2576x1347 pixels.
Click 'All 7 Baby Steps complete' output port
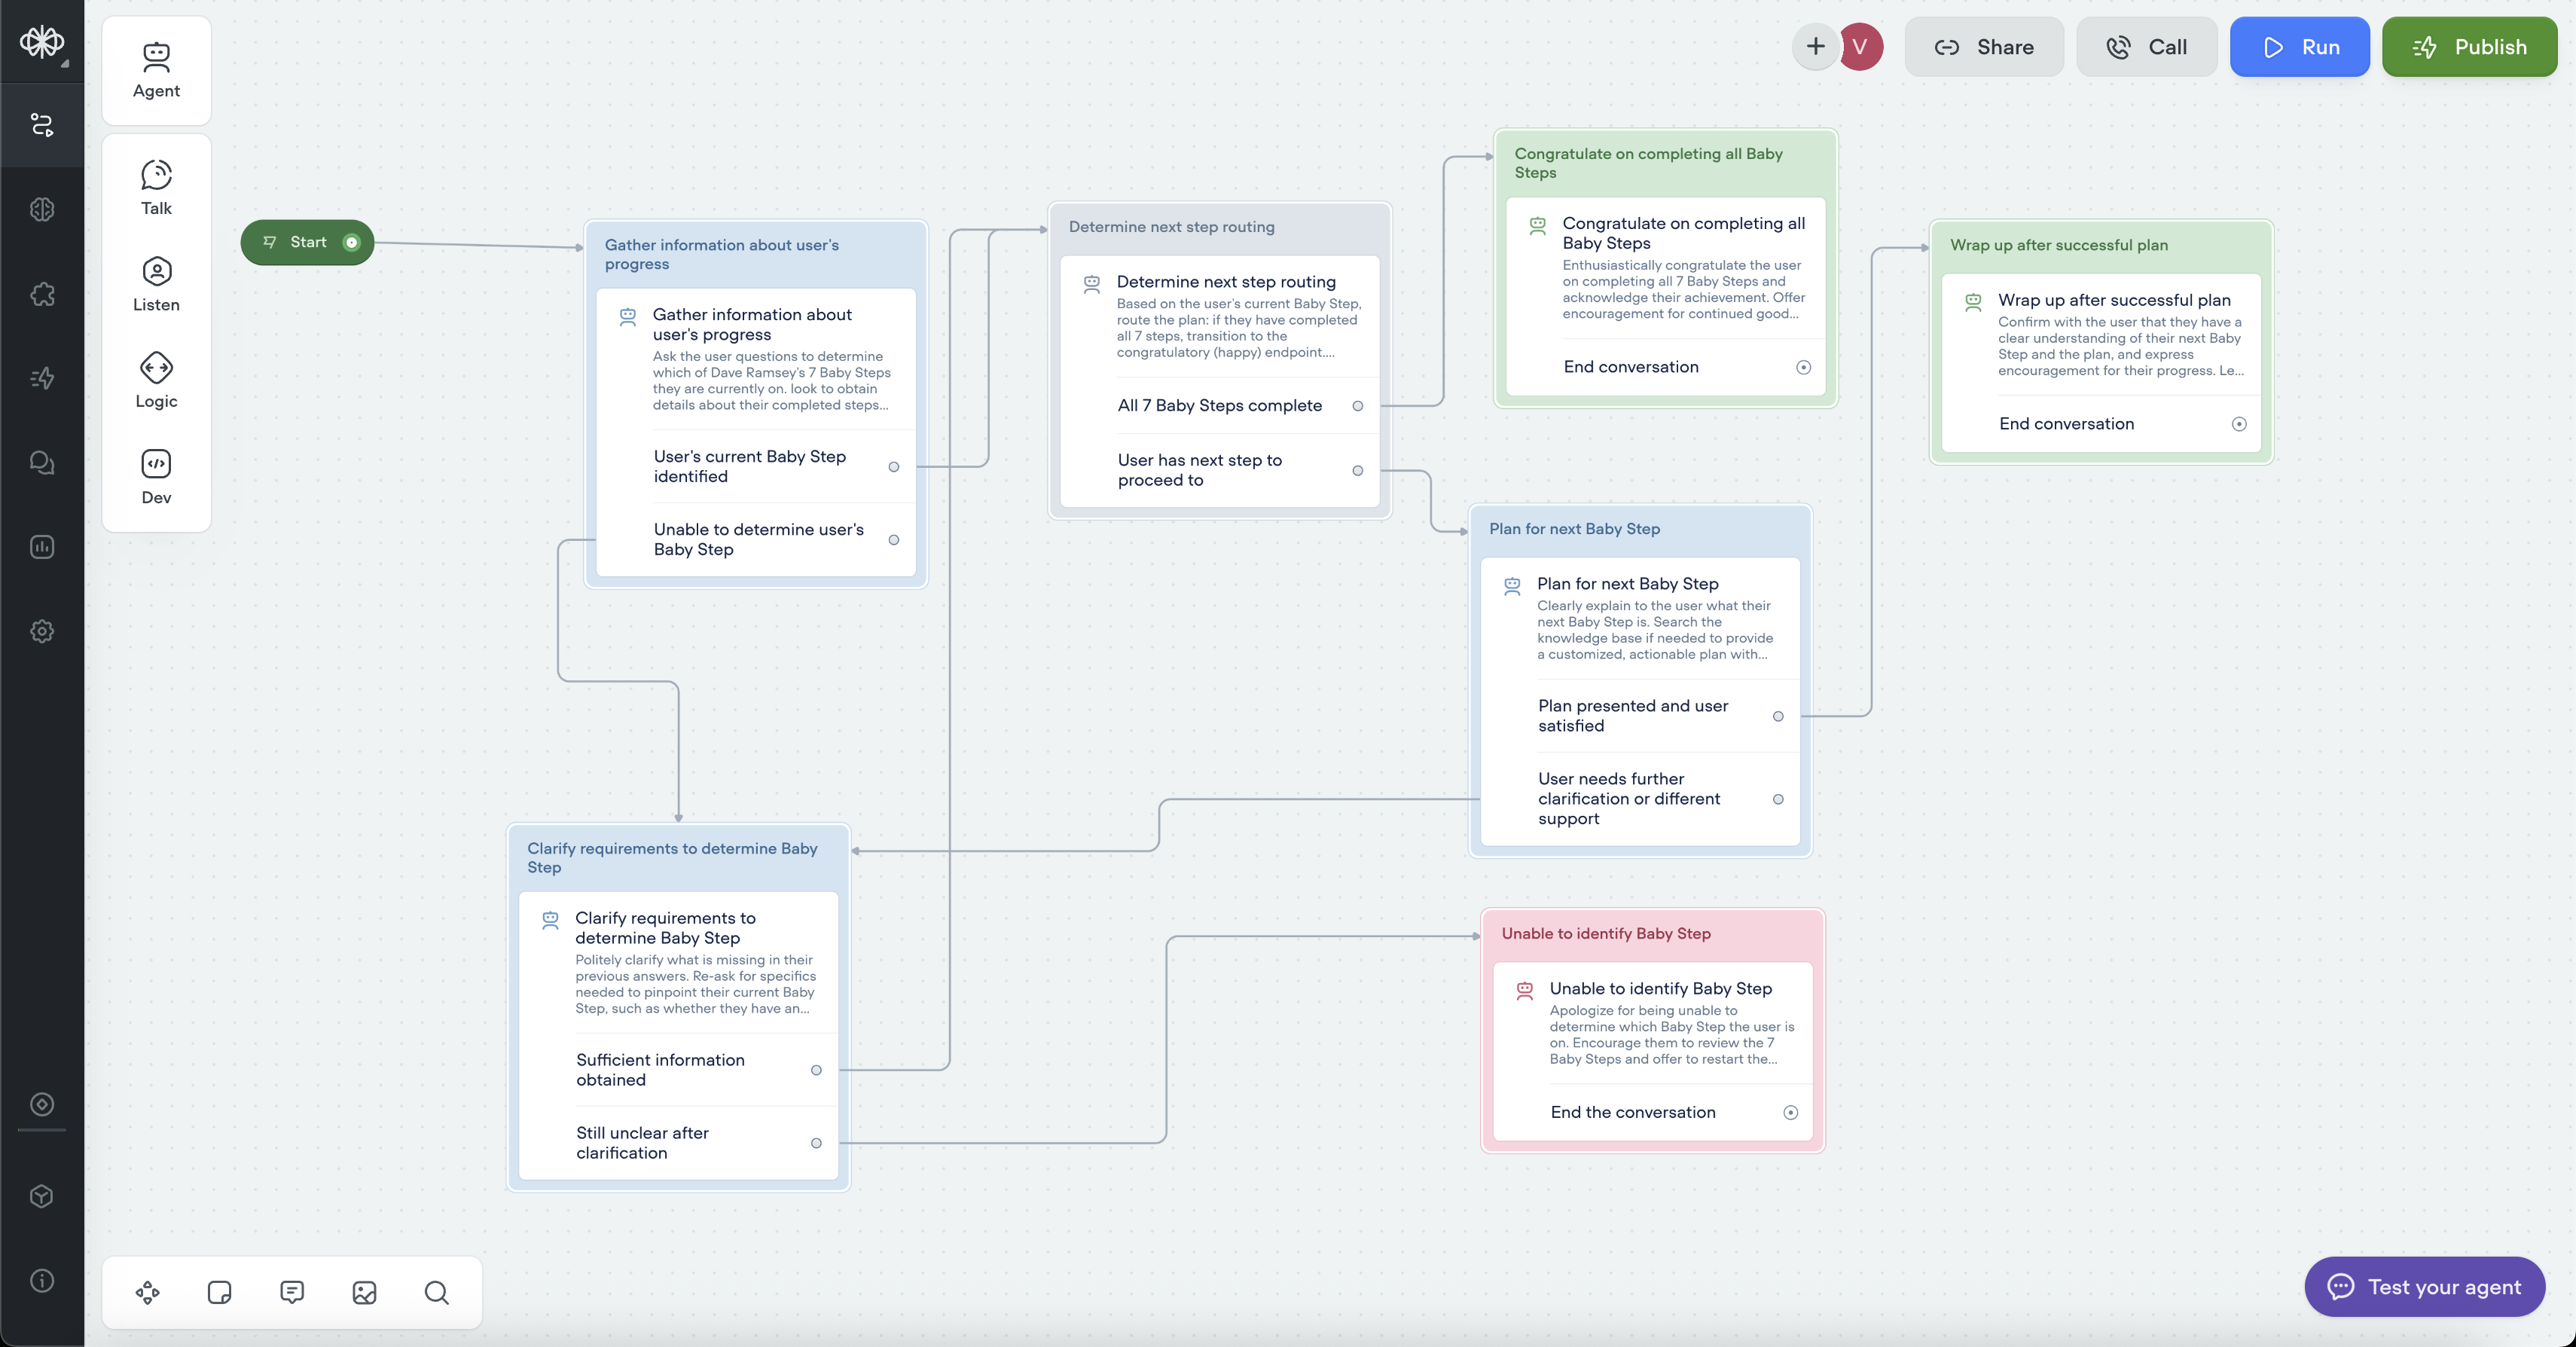[x=1357, y=405]
